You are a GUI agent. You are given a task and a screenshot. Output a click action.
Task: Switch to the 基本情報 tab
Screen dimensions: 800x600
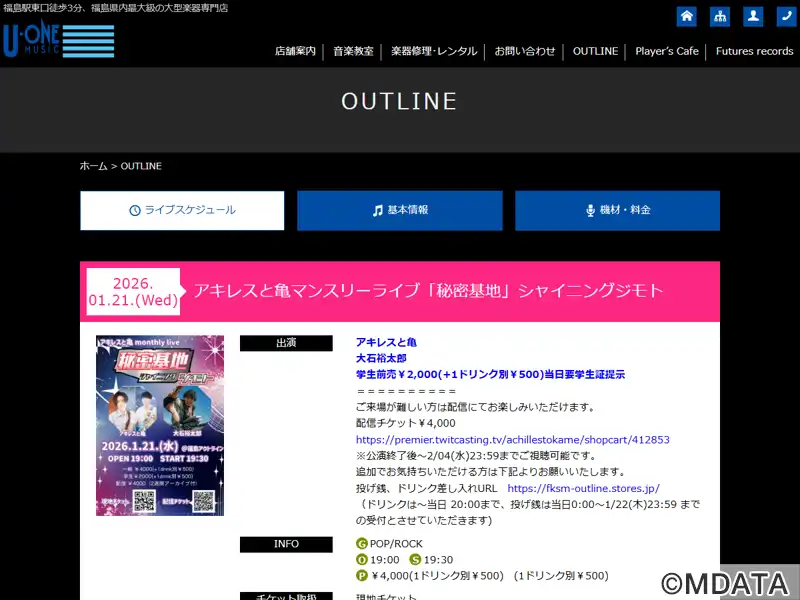click(x=400, y=210)
